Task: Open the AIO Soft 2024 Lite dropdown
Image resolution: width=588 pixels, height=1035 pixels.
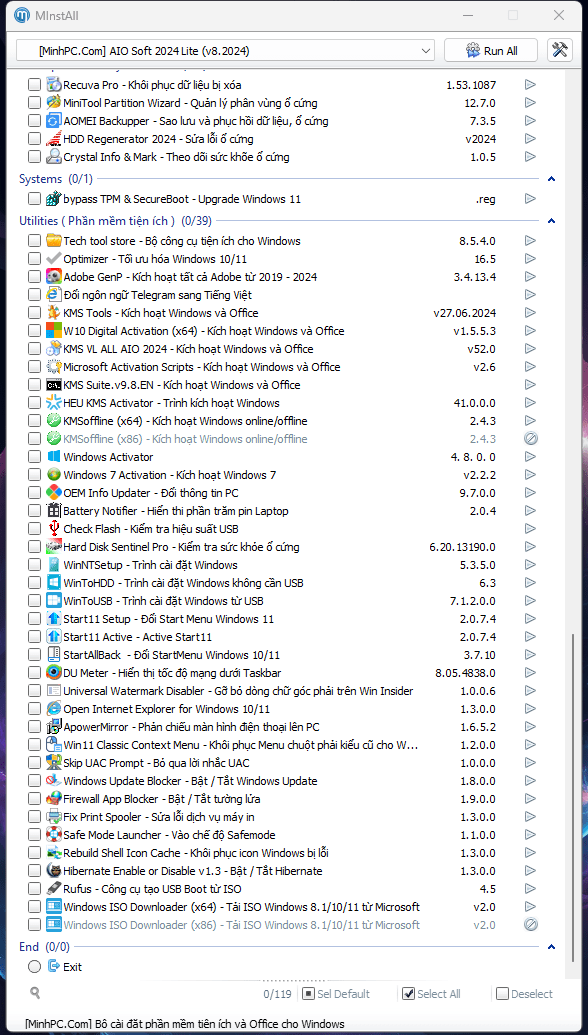Action: [x=225, y=51]
